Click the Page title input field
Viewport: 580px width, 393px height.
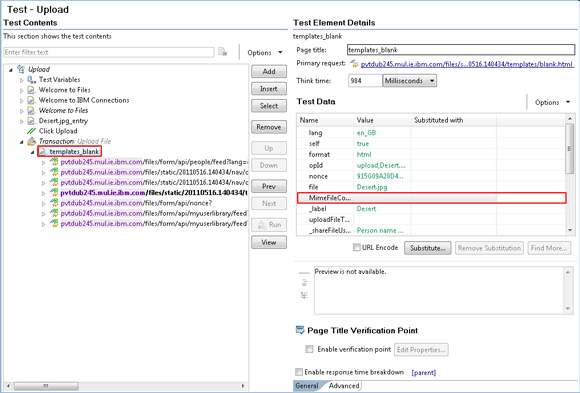461,50
